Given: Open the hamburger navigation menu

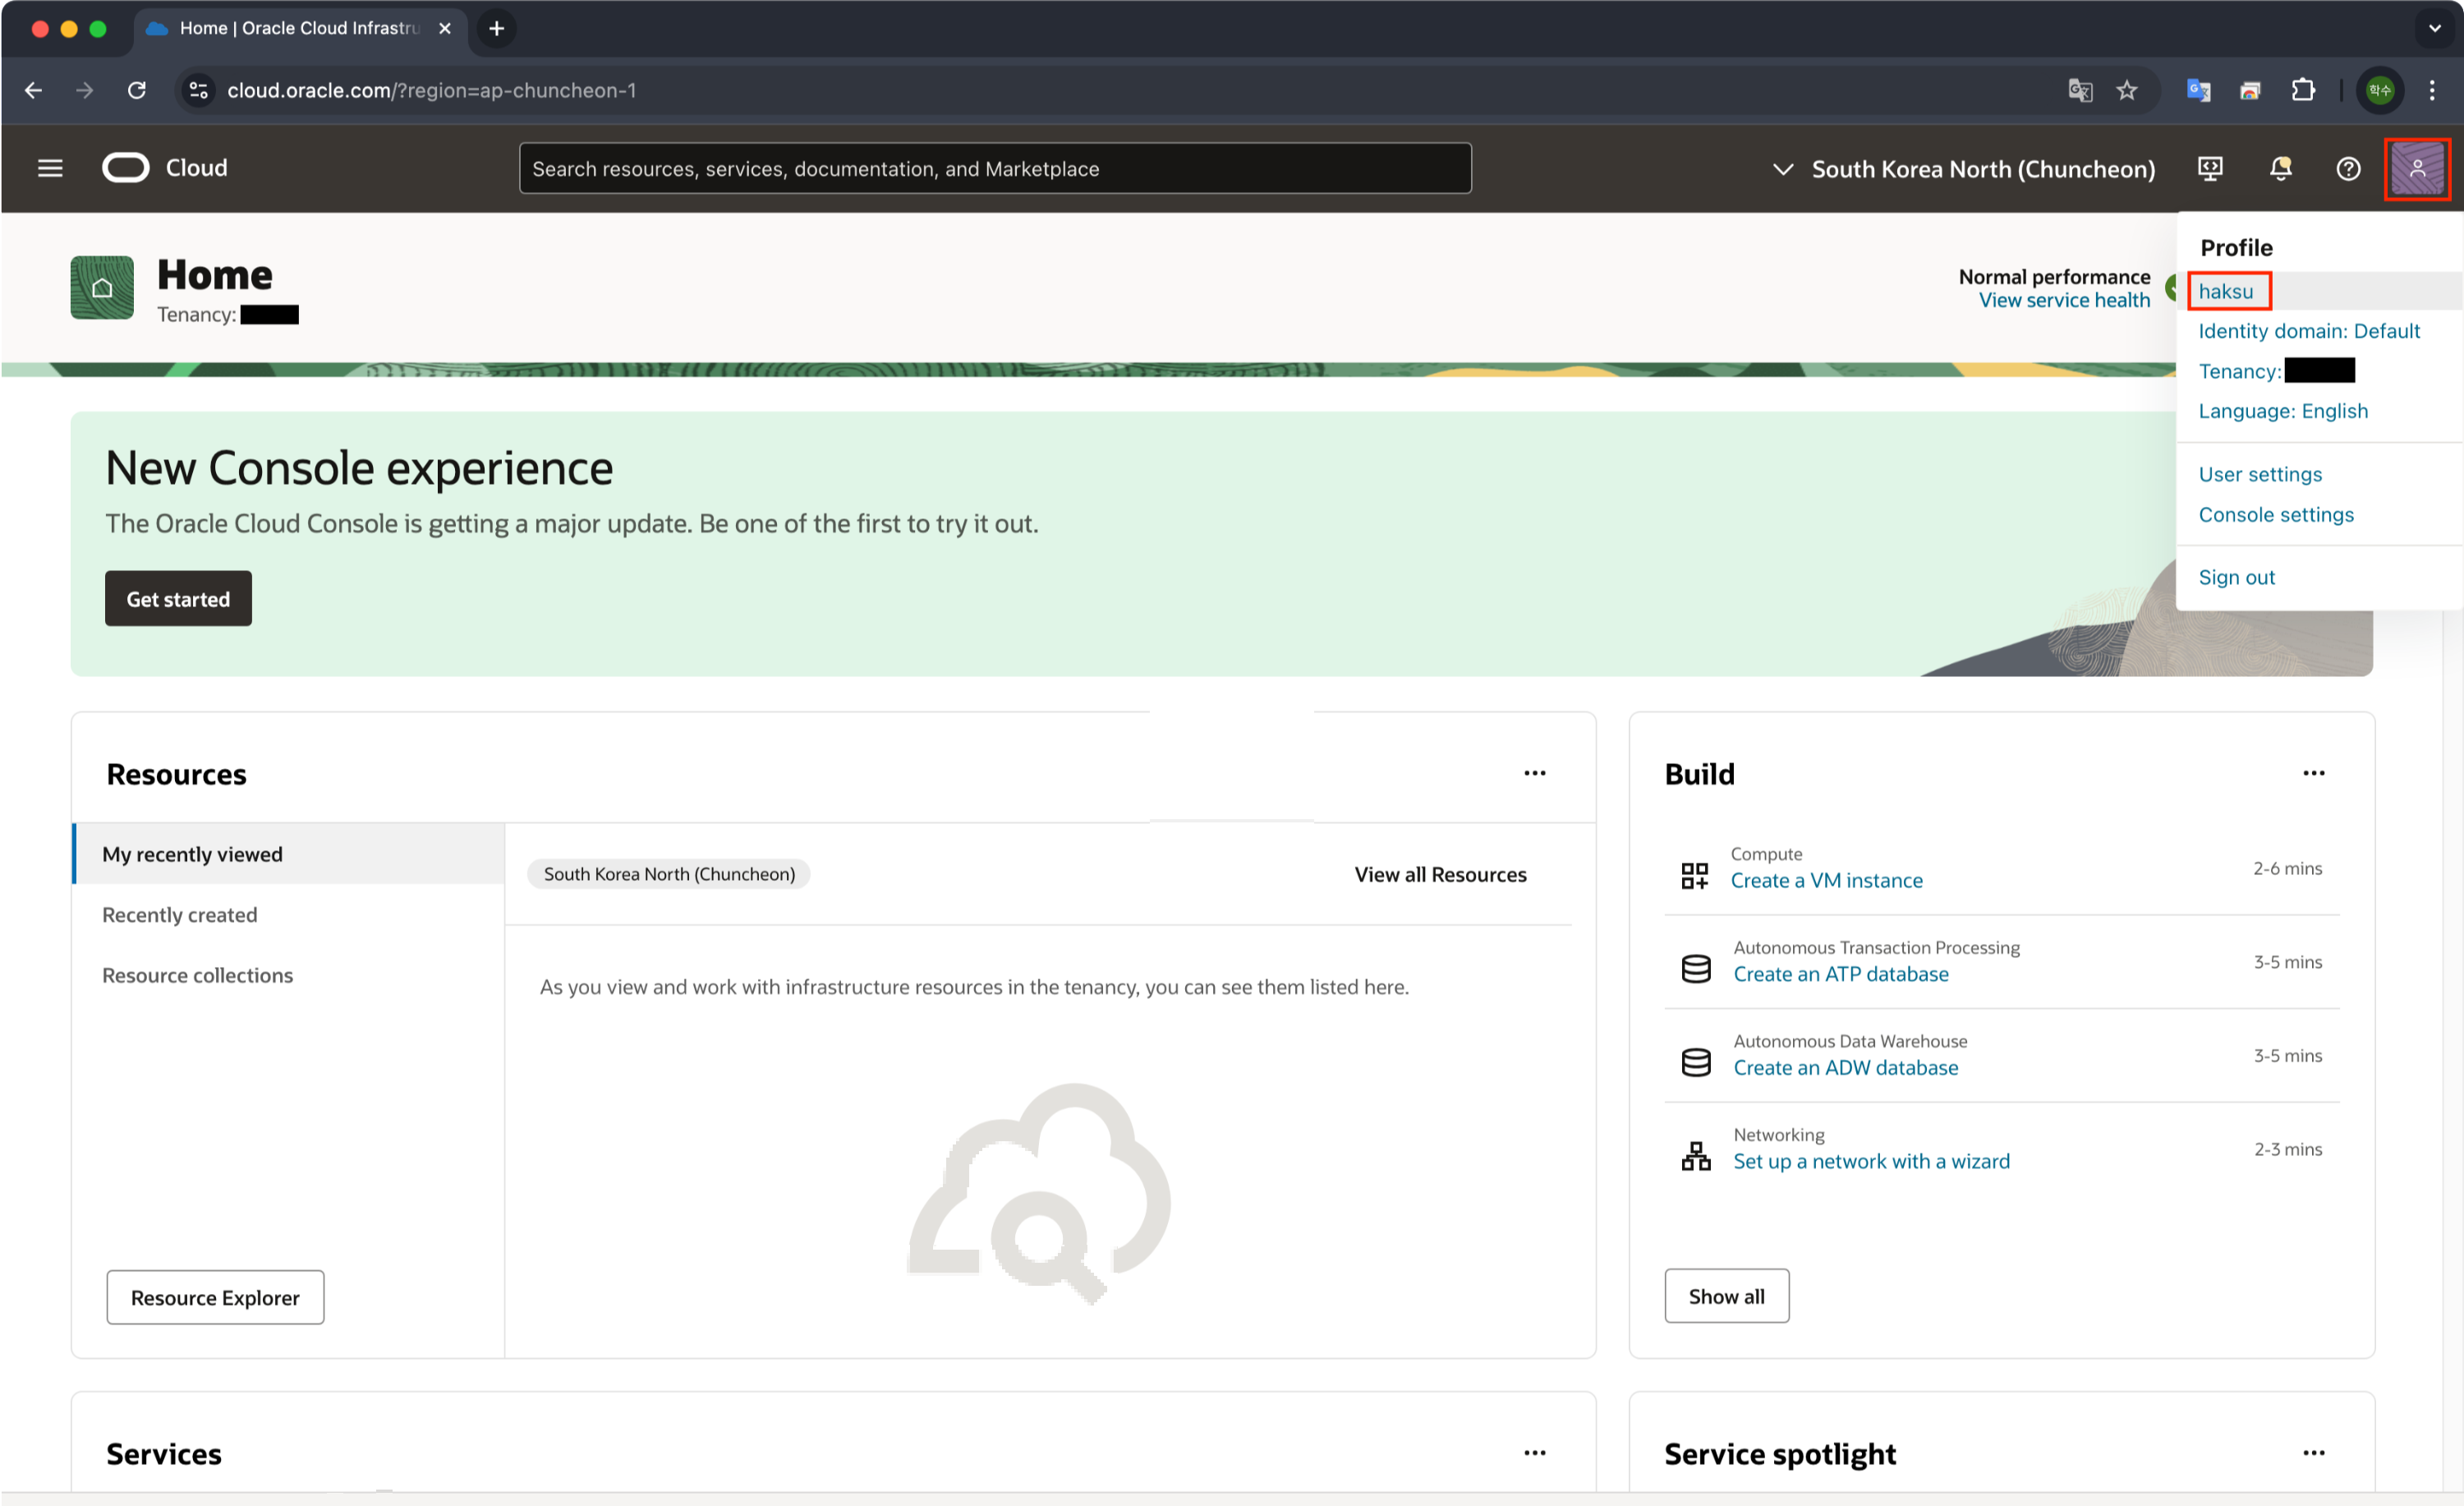Looking at the screenshot, I should click(x=50, y=168).
